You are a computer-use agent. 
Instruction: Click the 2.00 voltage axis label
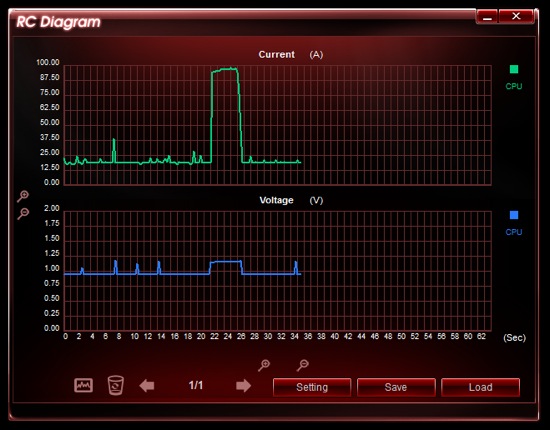(x=52, y=208)
